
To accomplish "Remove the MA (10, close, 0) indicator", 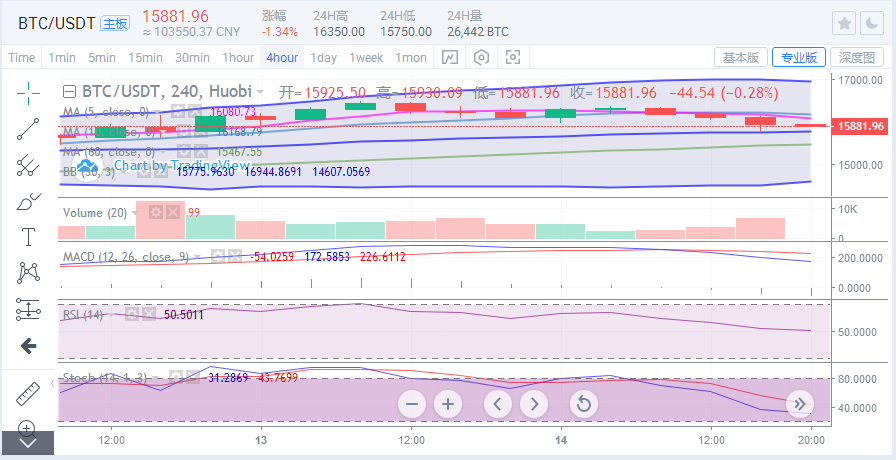I will tap(199, 132).
